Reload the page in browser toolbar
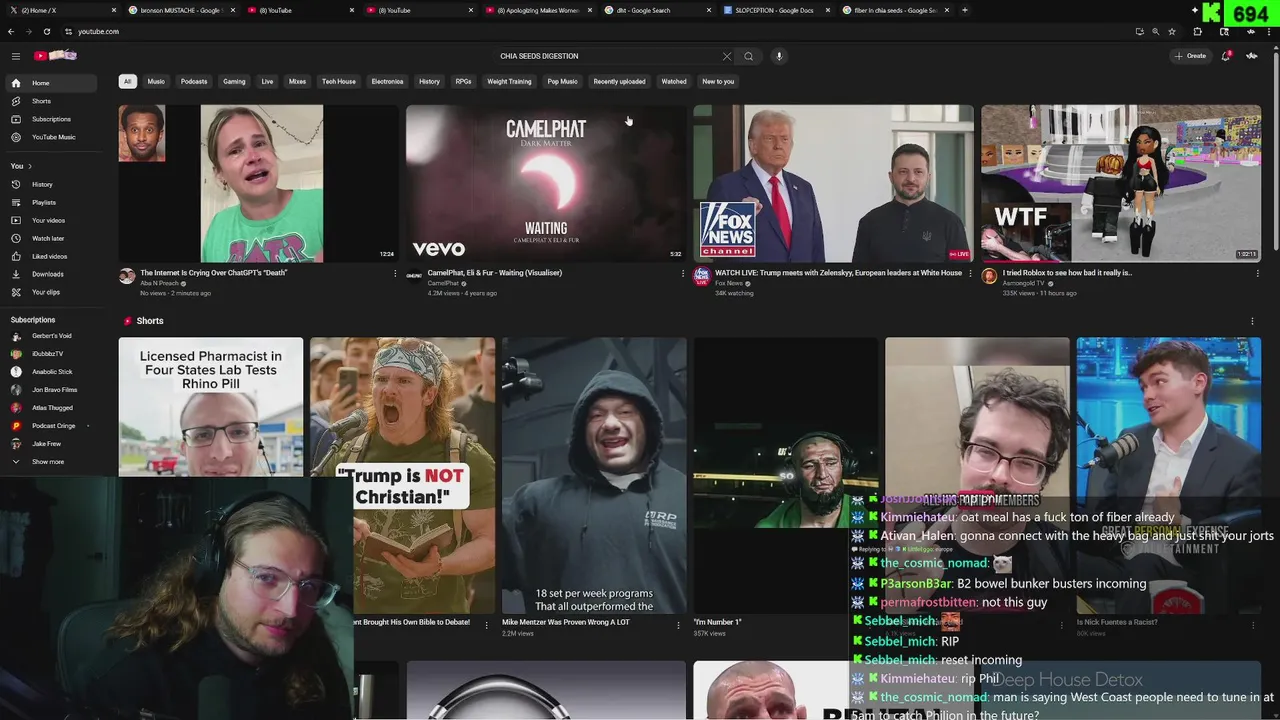 pos(46,31)
